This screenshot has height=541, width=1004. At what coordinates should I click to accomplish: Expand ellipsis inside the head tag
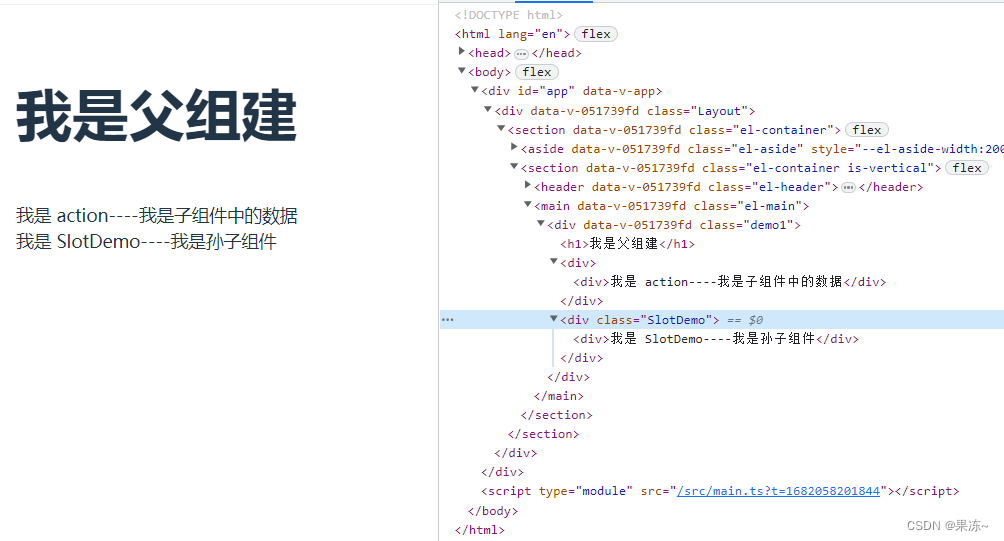click(521, 54)
